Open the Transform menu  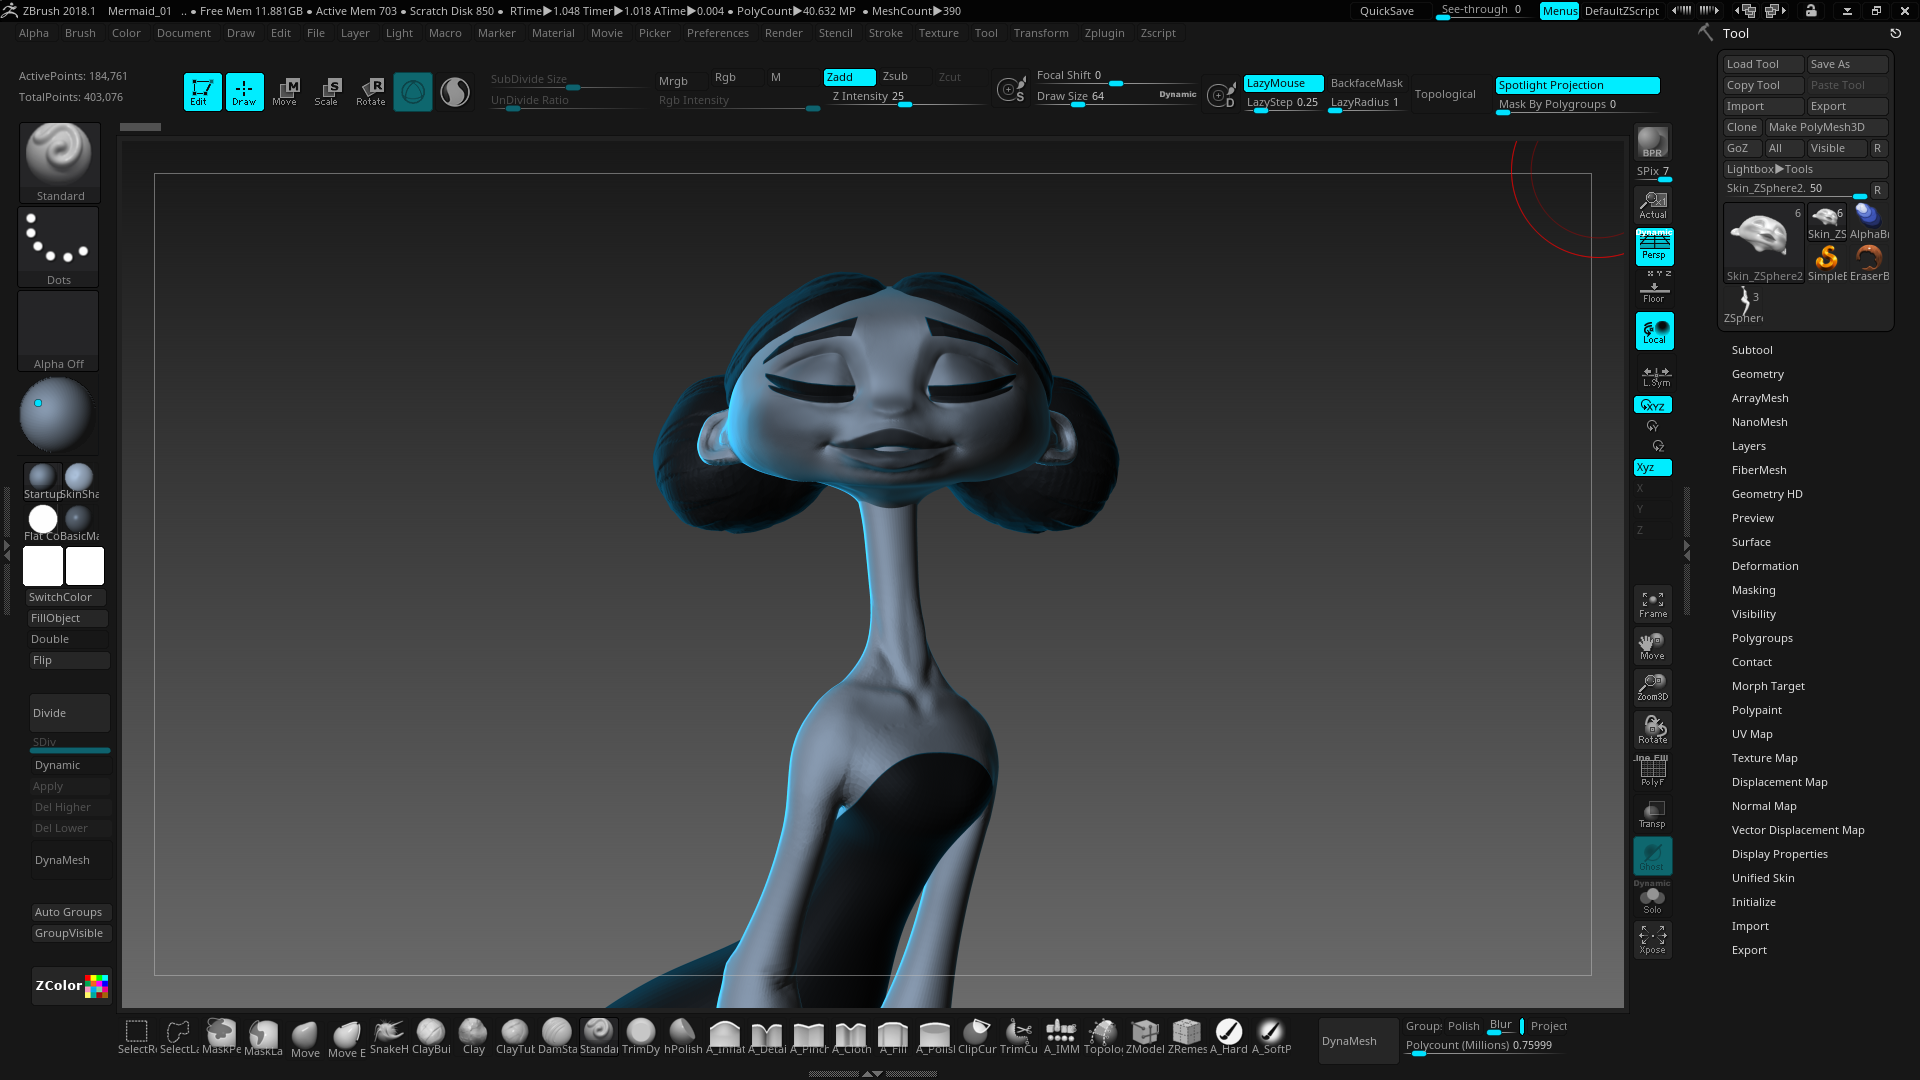1040,33
